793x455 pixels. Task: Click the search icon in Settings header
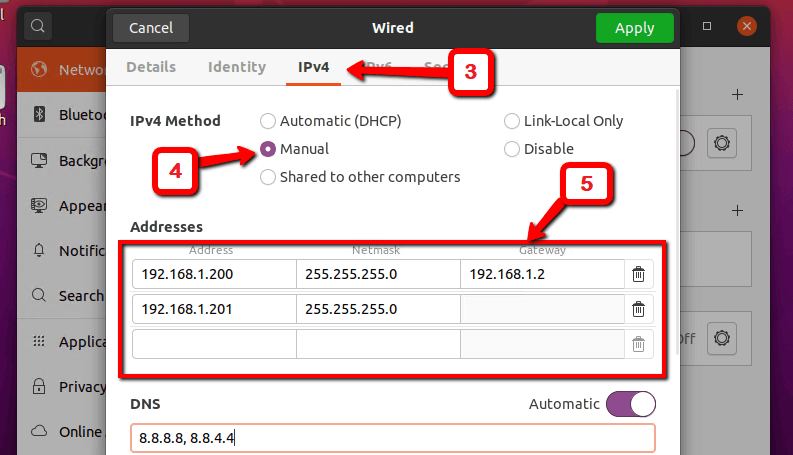pos(37,26)
